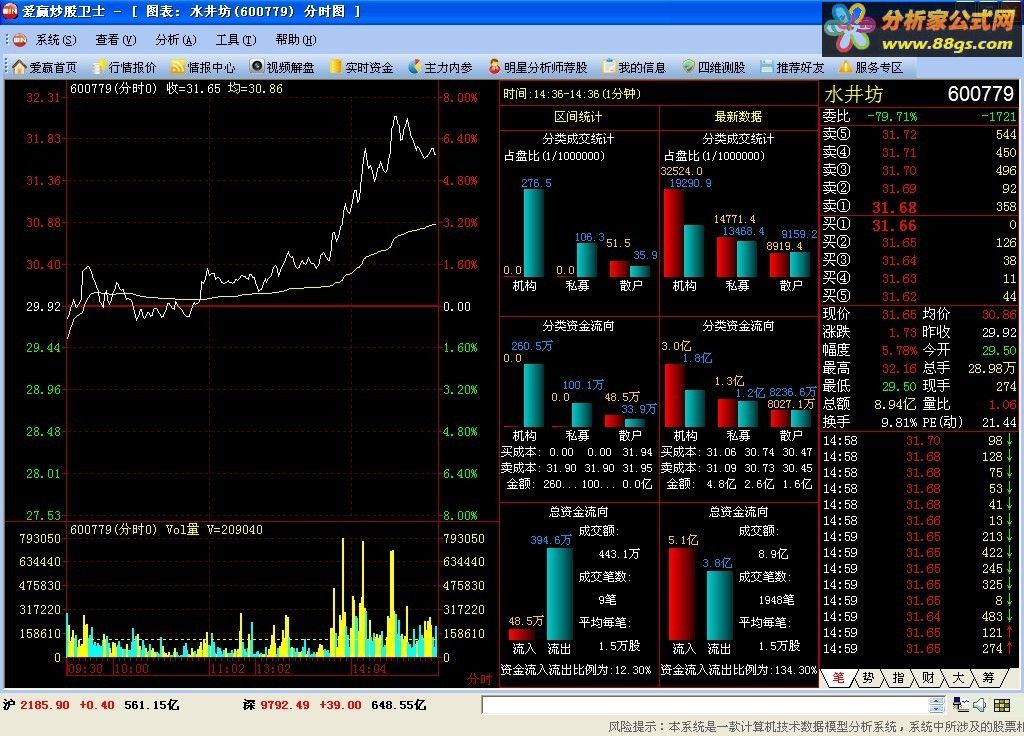Click the 最高 32.16 value

tap(899, 368)
